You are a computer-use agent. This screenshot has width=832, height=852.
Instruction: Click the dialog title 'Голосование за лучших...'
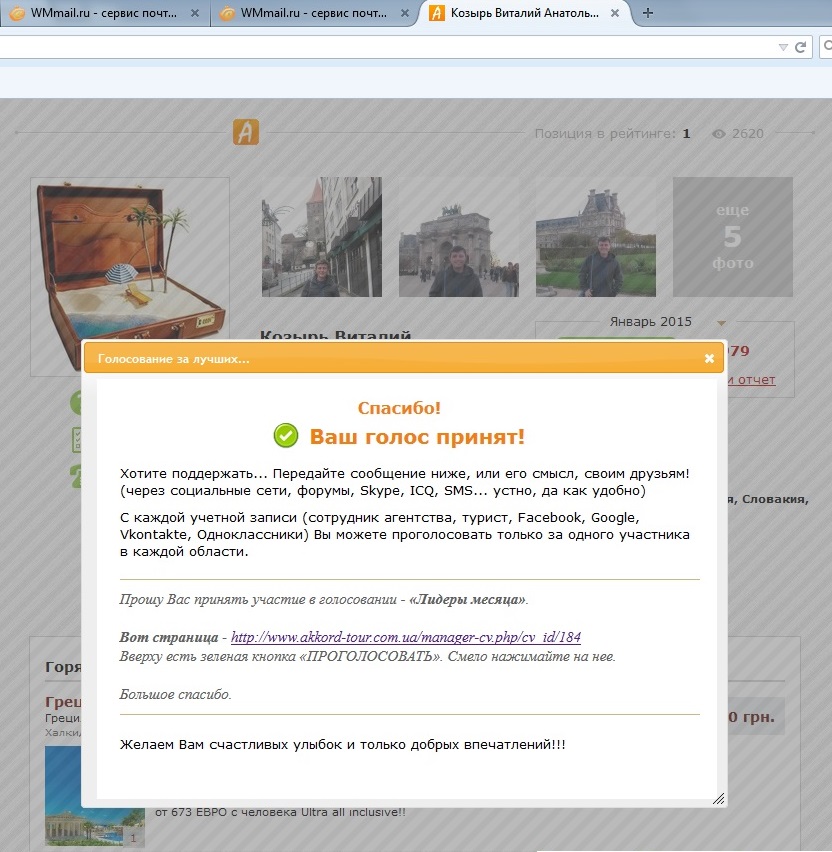(173, 359)
